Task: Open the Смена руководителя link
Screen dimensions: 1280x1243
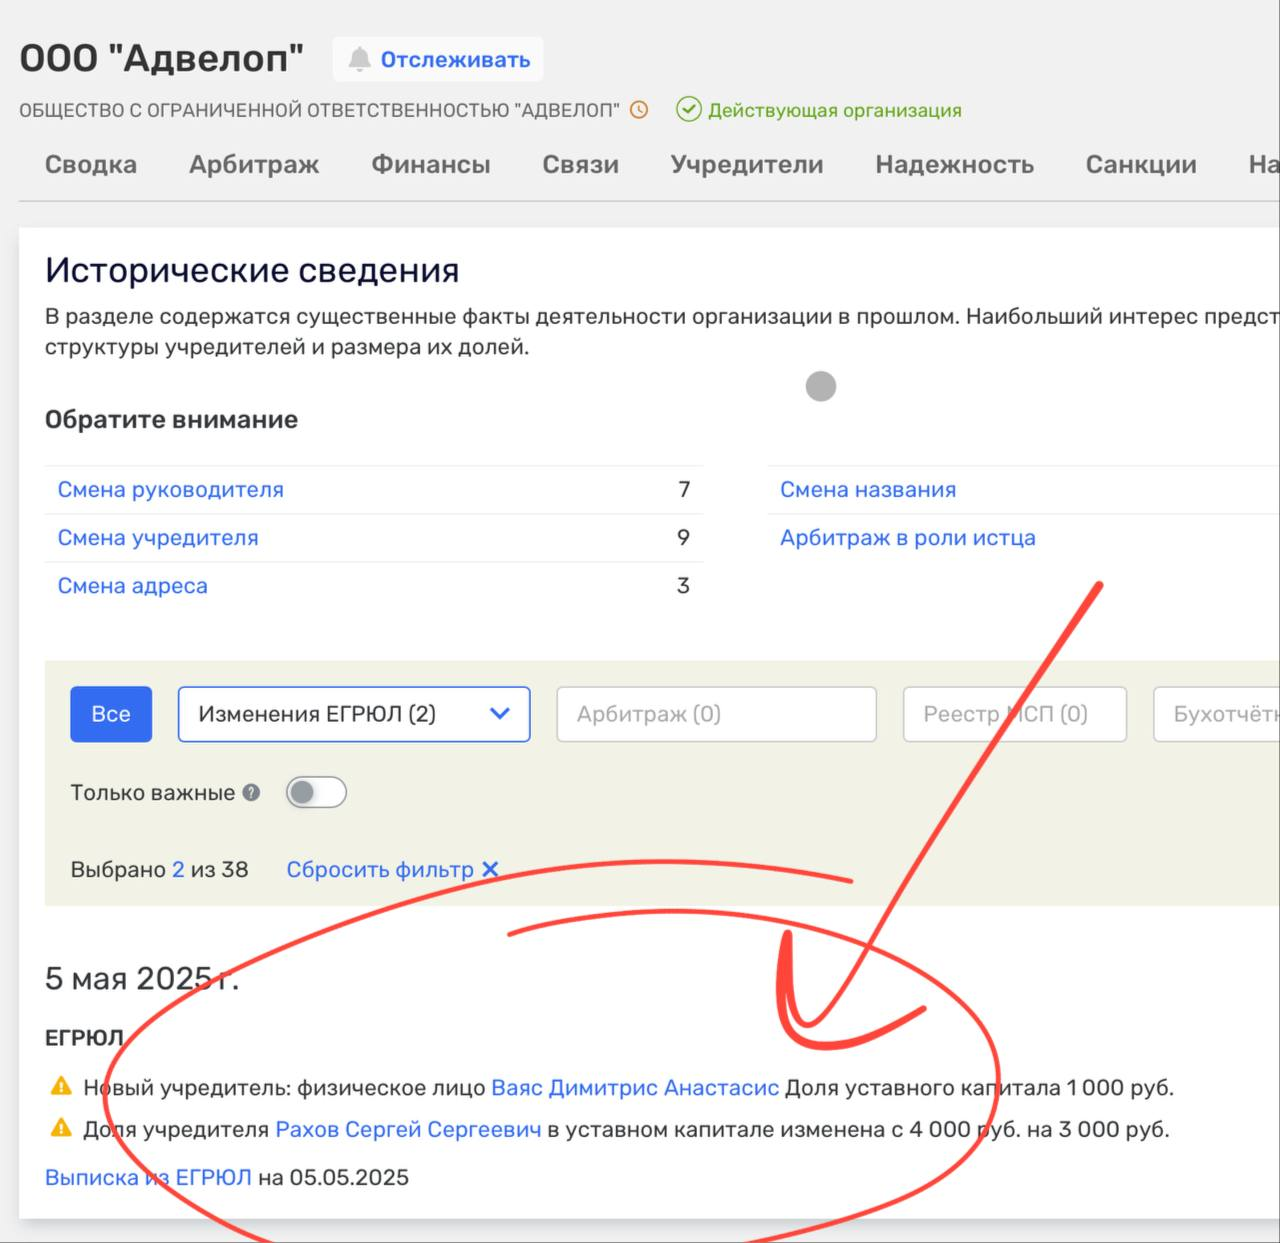Action: point(171,490)
